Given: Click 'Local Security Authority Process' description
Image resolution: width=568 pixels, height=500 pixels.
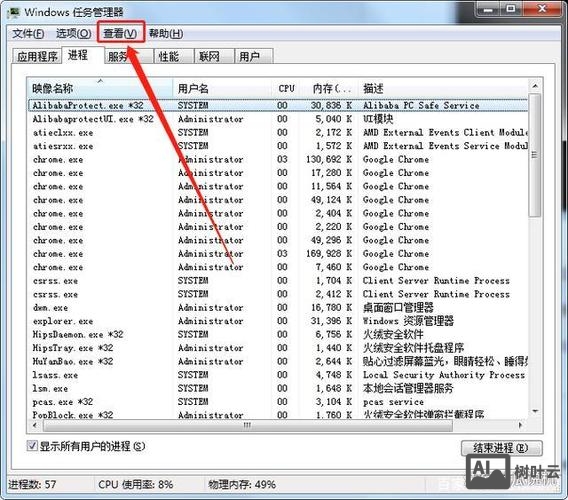Looking at the screenshot, I should click(x=444, y=375).
